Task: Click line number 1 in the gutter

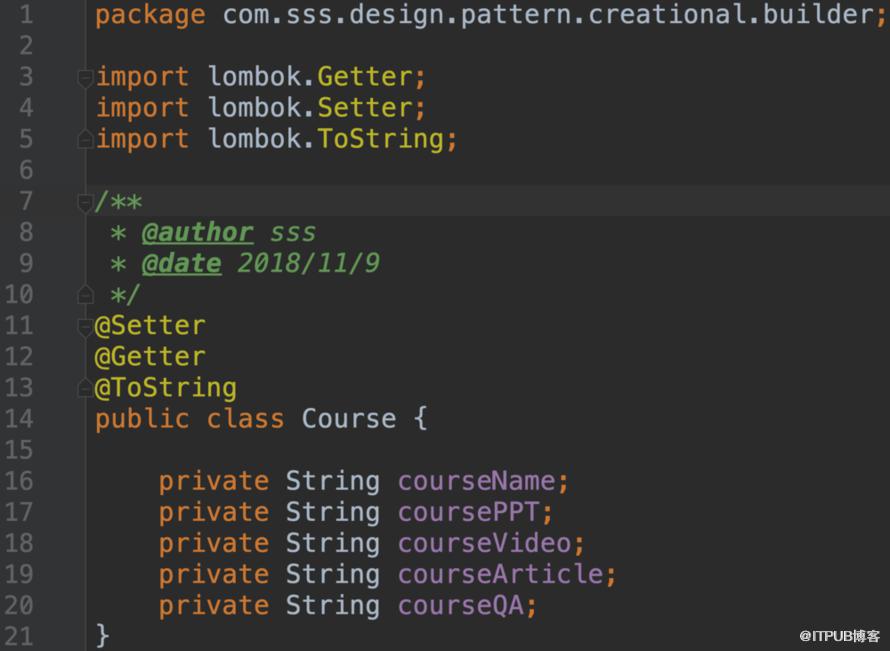Action: tap(26, 15)
